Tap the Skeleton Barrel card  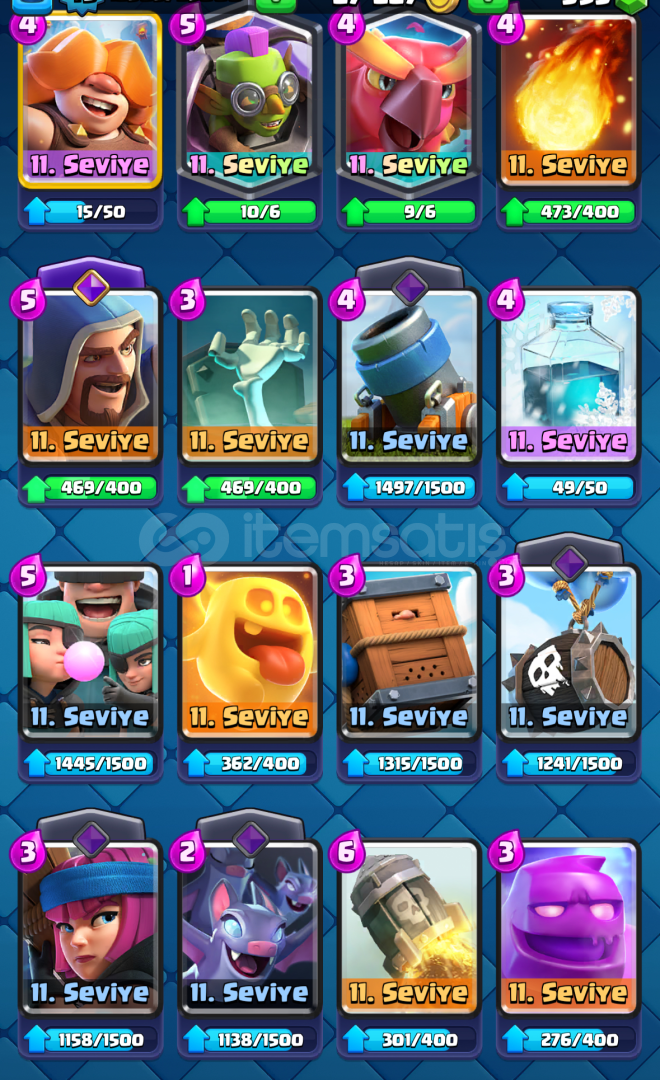[x=568, y=652]
